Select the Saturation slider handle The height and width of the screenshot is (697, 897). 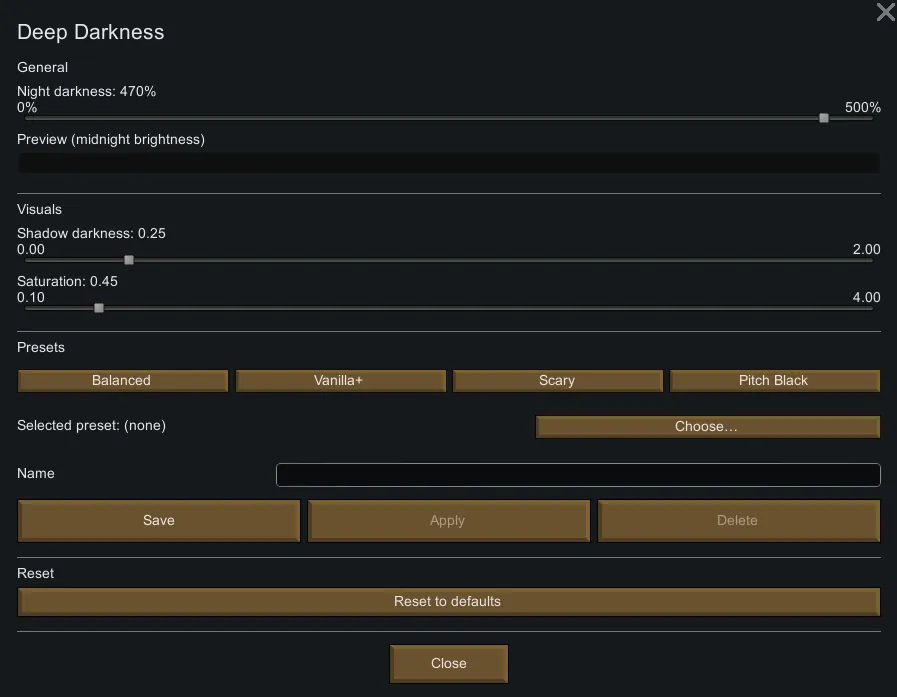(99, 308)
